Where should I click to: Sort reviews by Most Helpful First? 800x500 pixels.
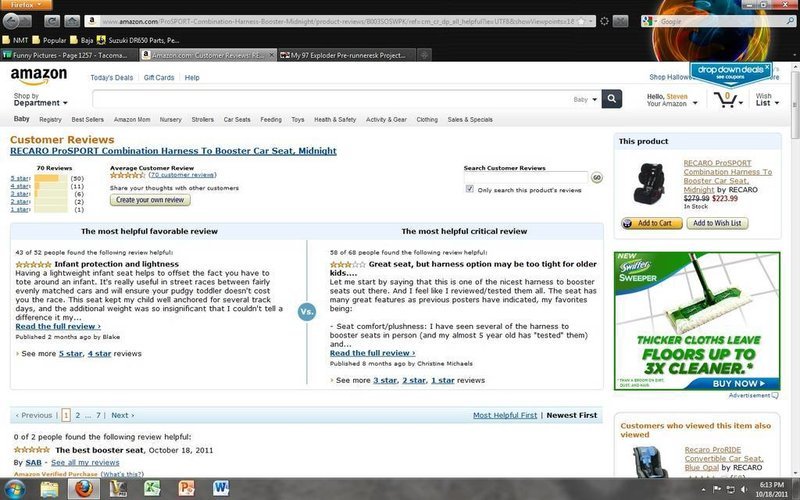[505, 415]
